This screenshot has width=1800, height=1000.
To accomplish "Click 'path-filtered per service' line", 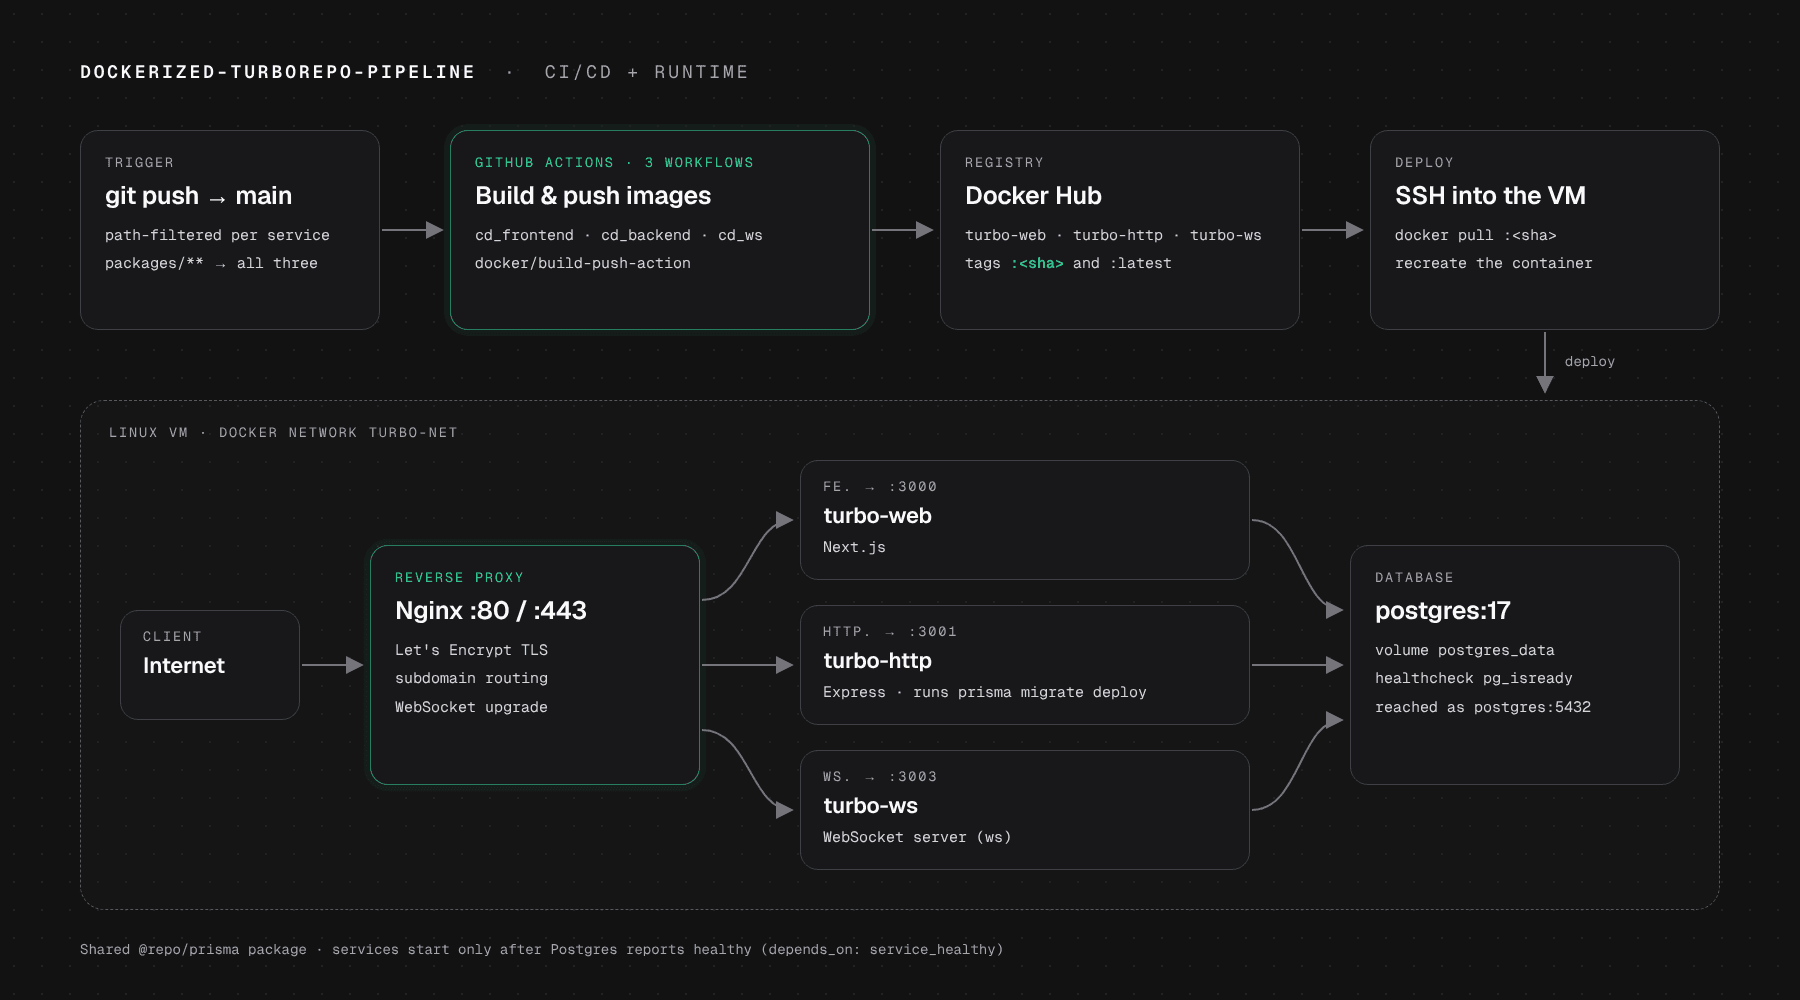I will point(217,235).
